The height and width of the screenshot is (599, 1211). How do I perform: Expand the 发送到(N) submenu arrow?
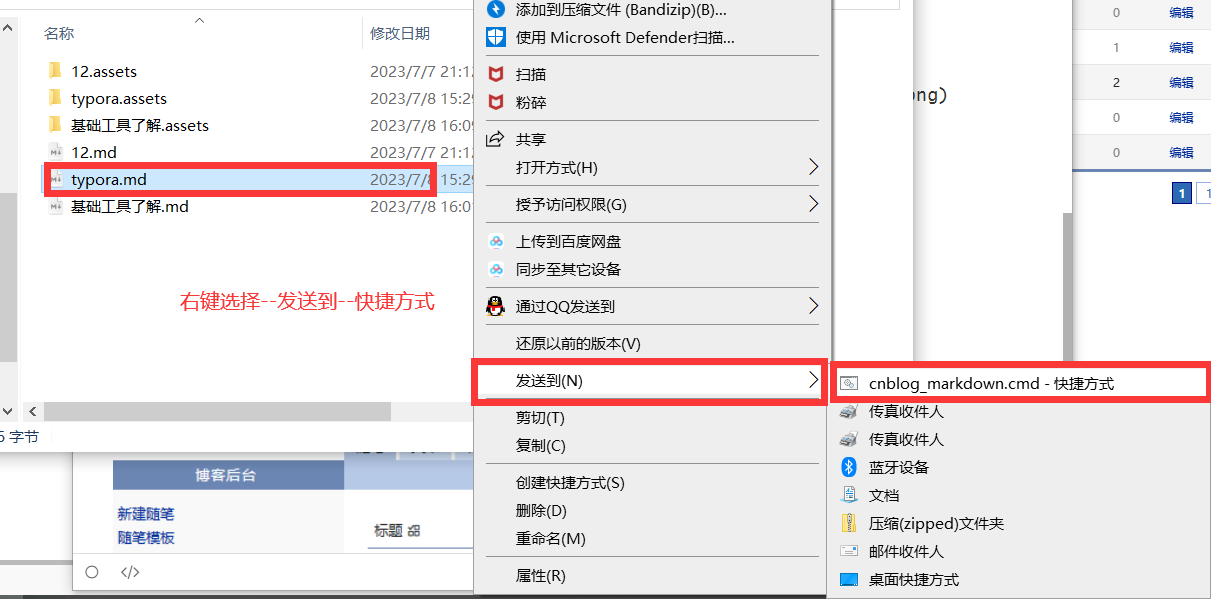(x=813, y=380)
